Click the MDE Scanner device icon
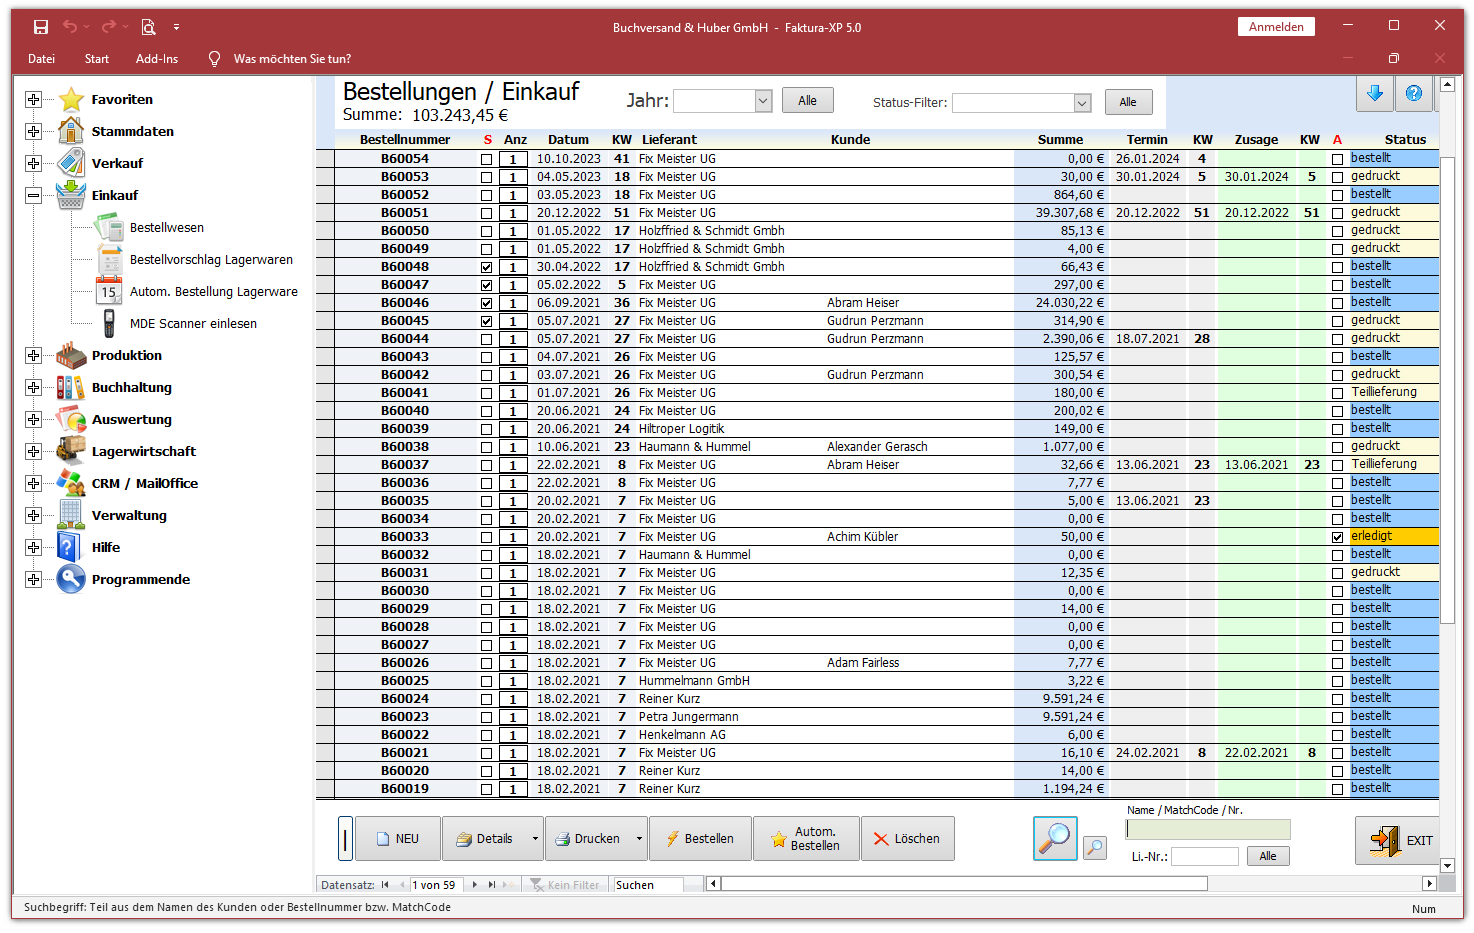 click(109, 323)
